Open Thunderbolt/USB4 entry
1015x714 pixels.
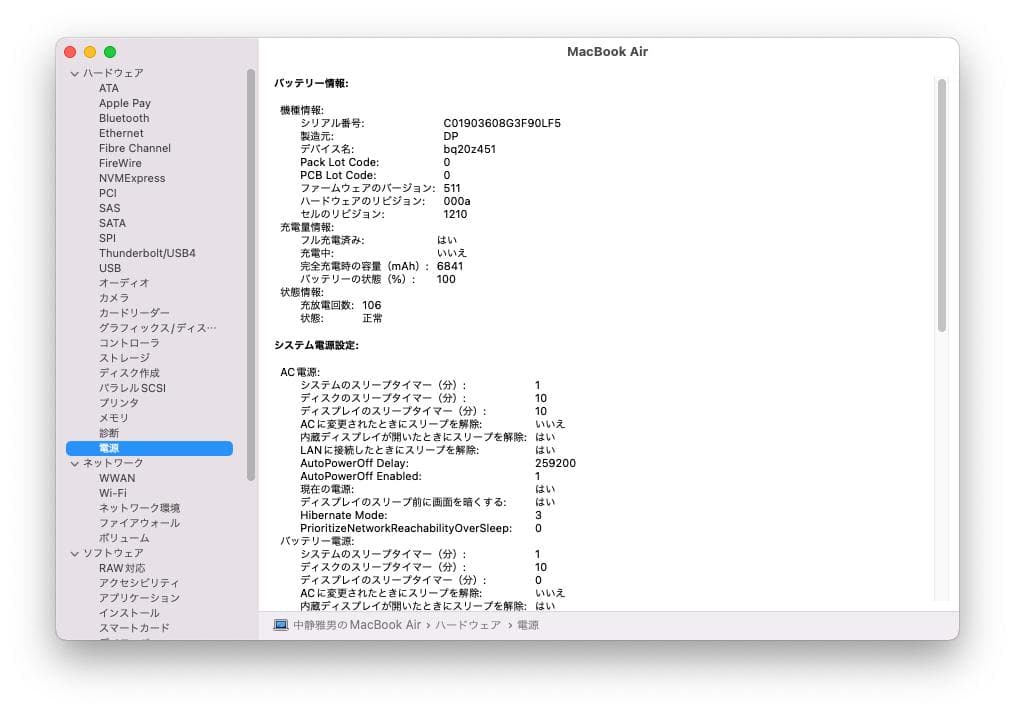[x=147, y=253]
